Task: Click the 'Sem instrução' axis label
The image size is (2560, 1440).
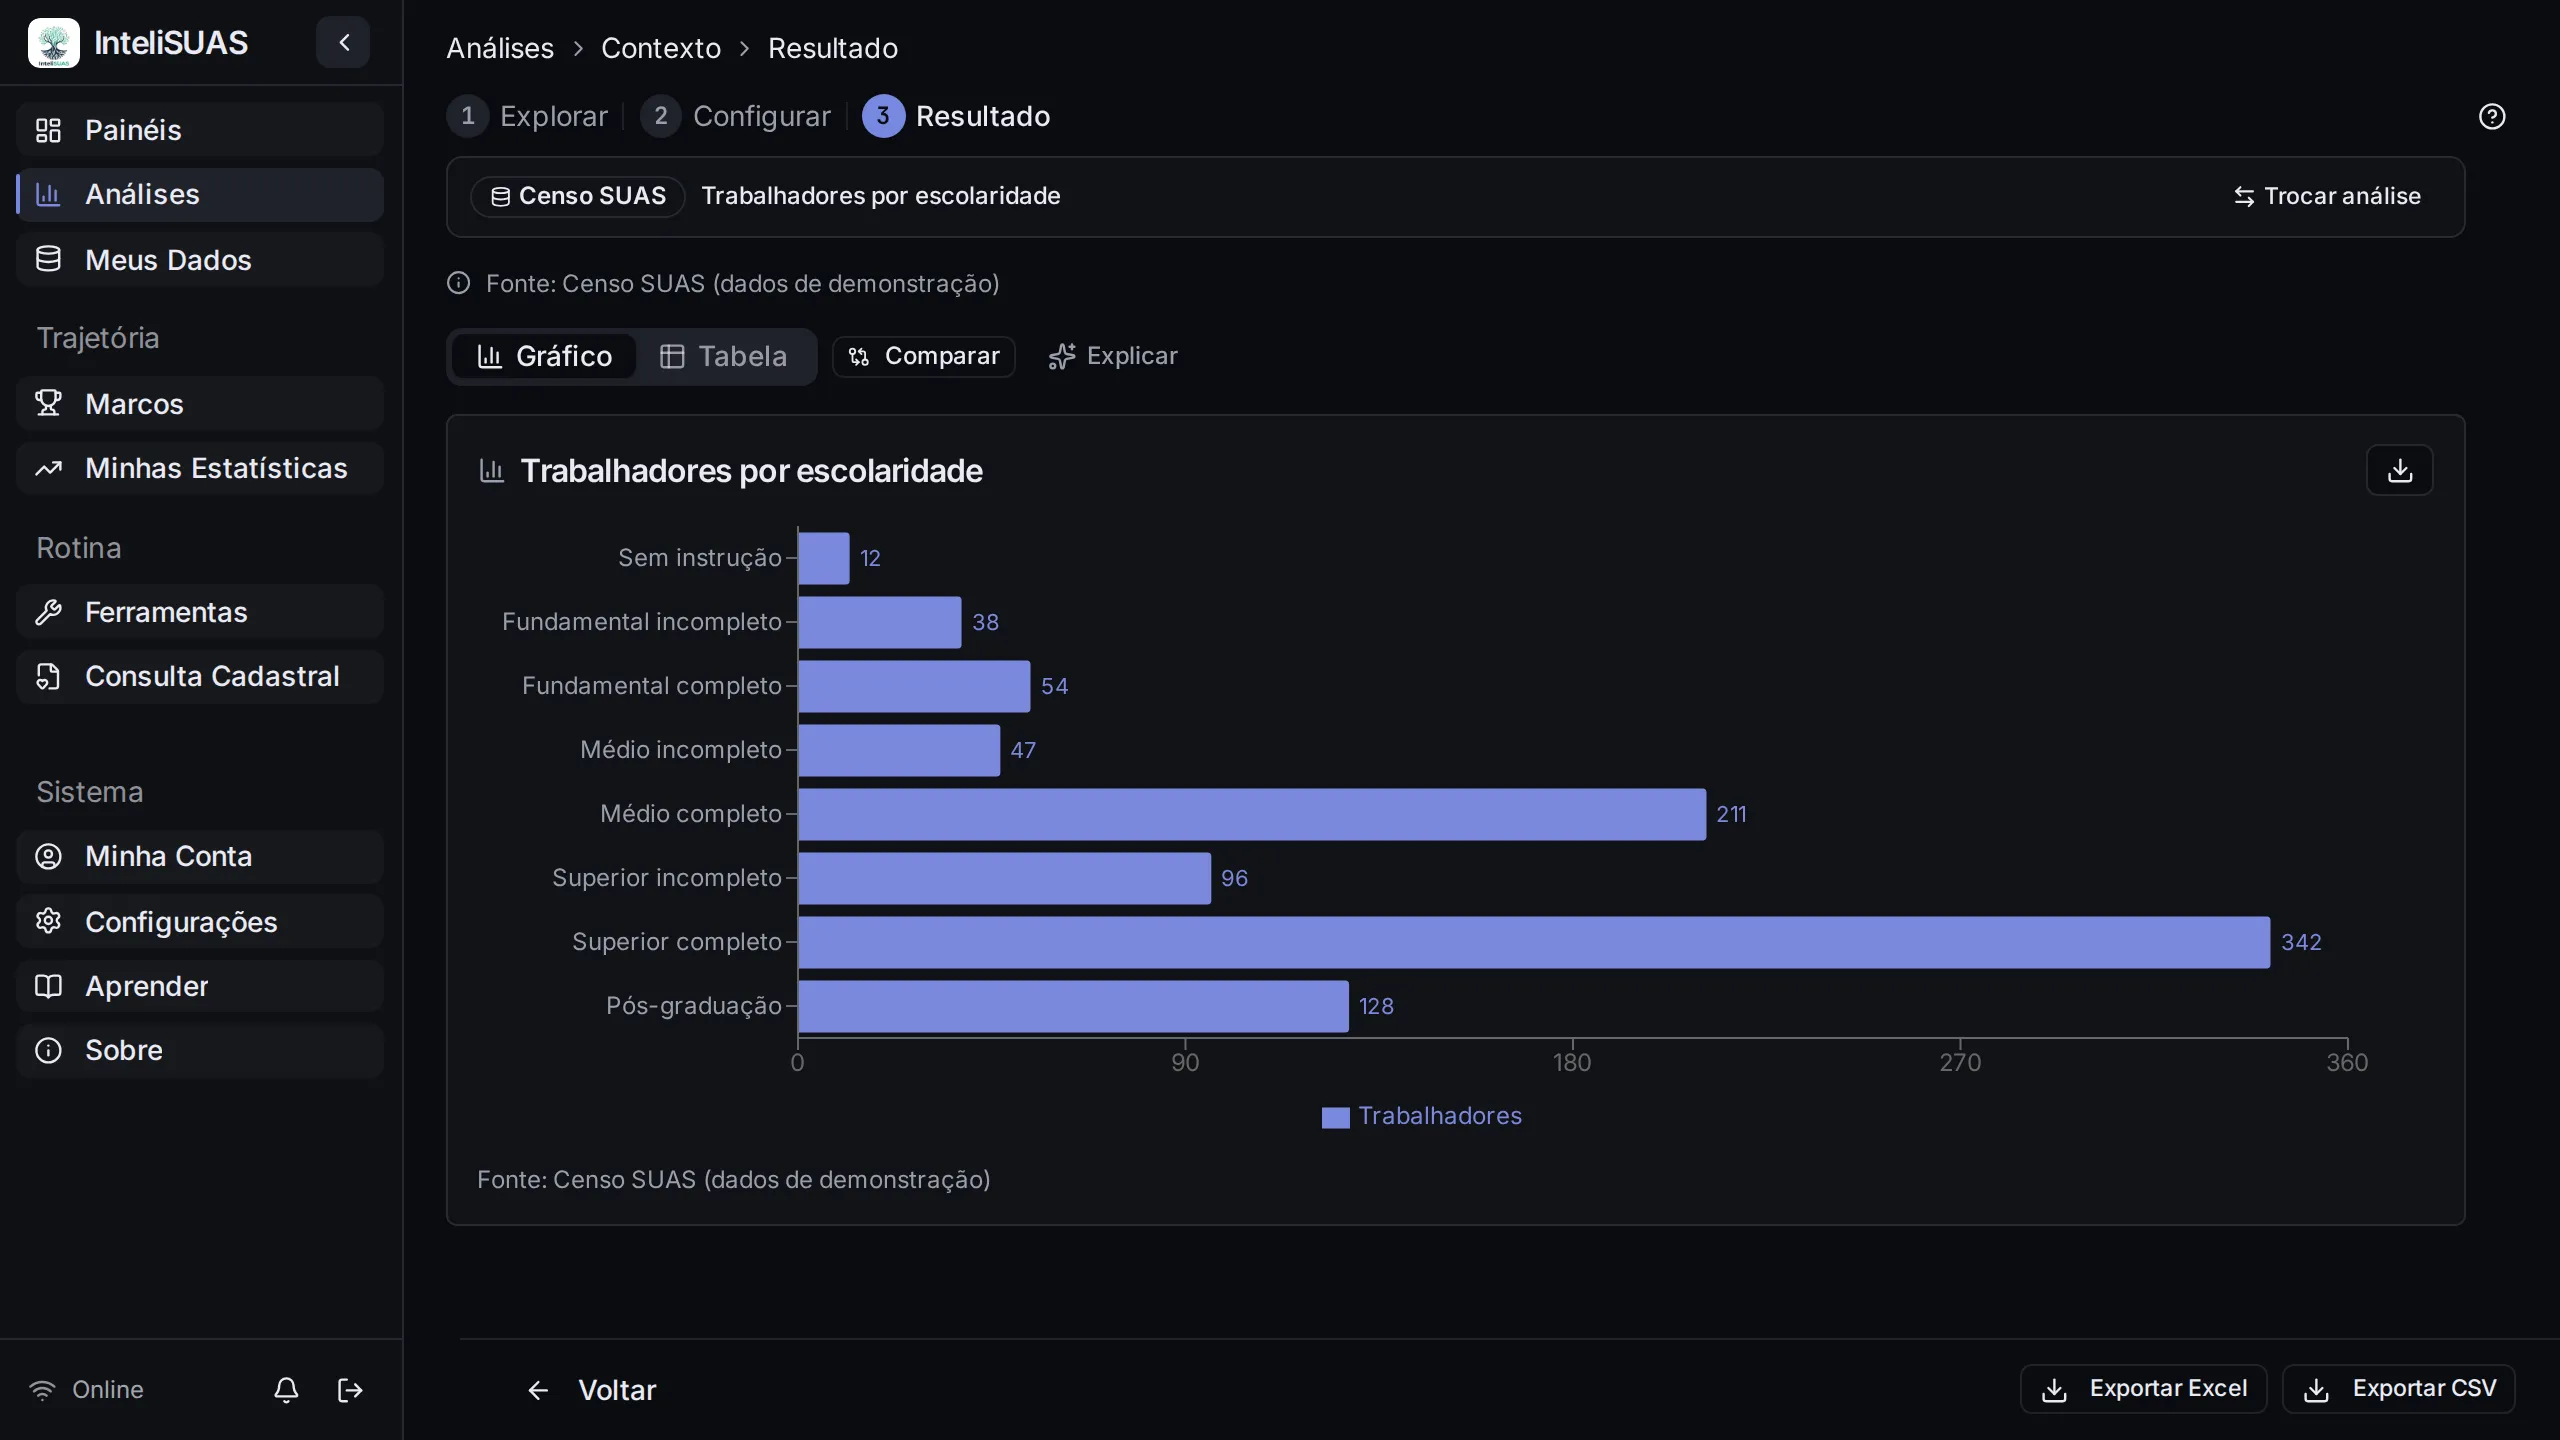Action: coord(700,558)
